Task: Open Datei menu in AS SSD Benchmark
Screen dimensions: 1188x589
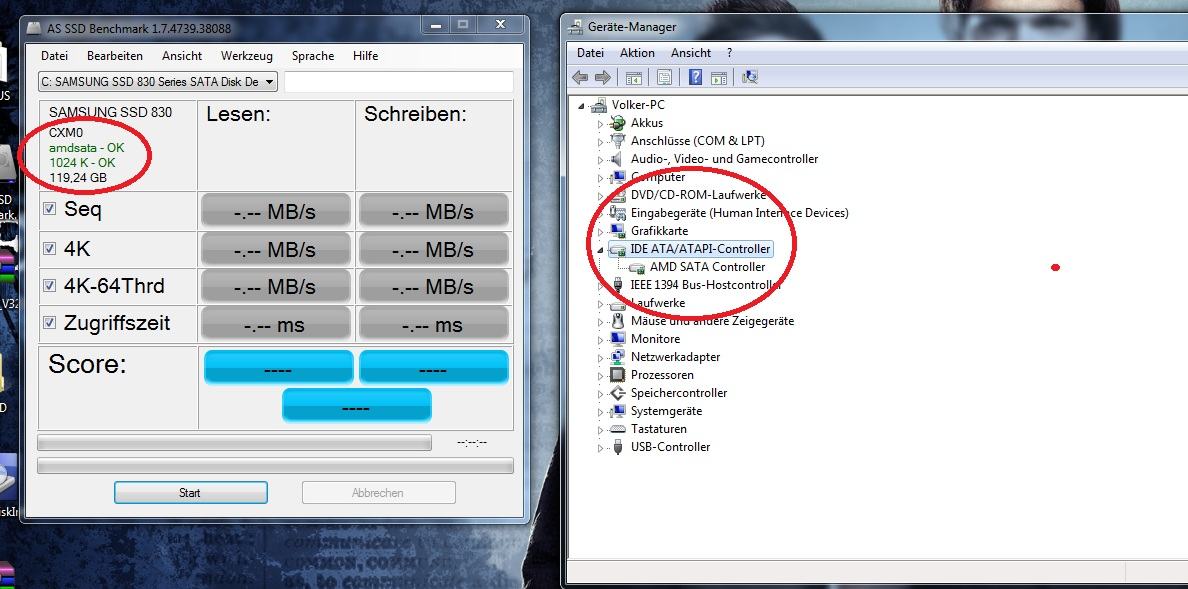Action: [55, 56]
